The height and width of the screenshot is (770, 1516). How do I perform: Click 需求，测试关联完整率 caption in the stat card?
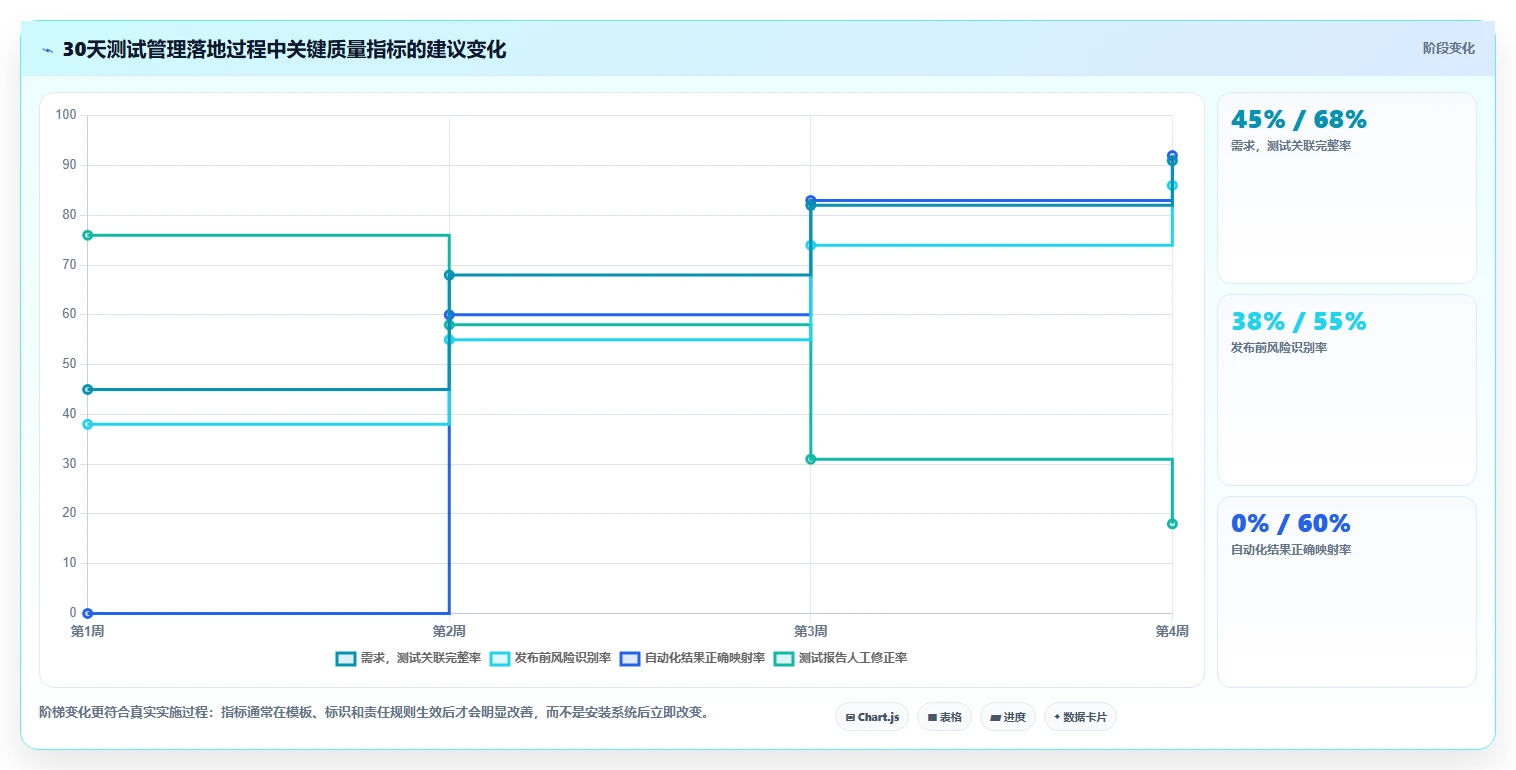(1291, 146)
